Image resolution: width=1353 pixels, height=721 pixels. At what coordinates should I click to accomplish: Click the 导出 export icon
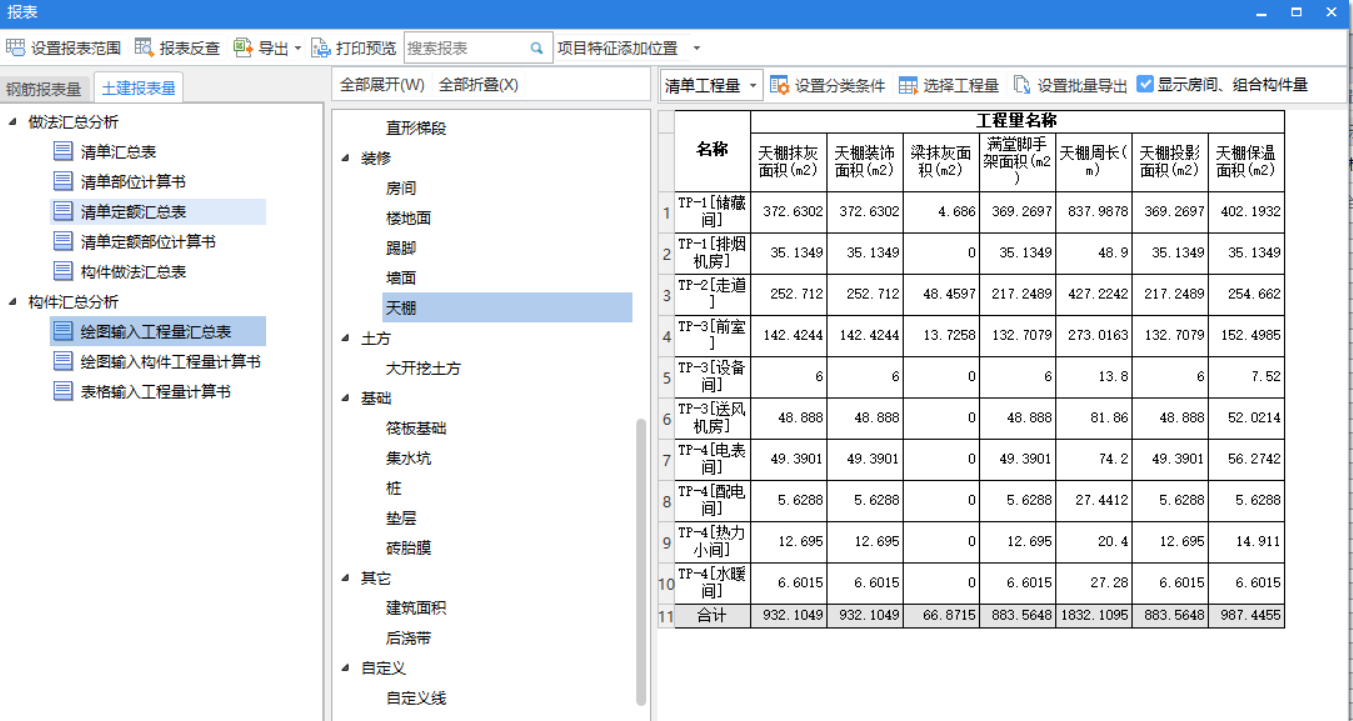coord(243,47)
